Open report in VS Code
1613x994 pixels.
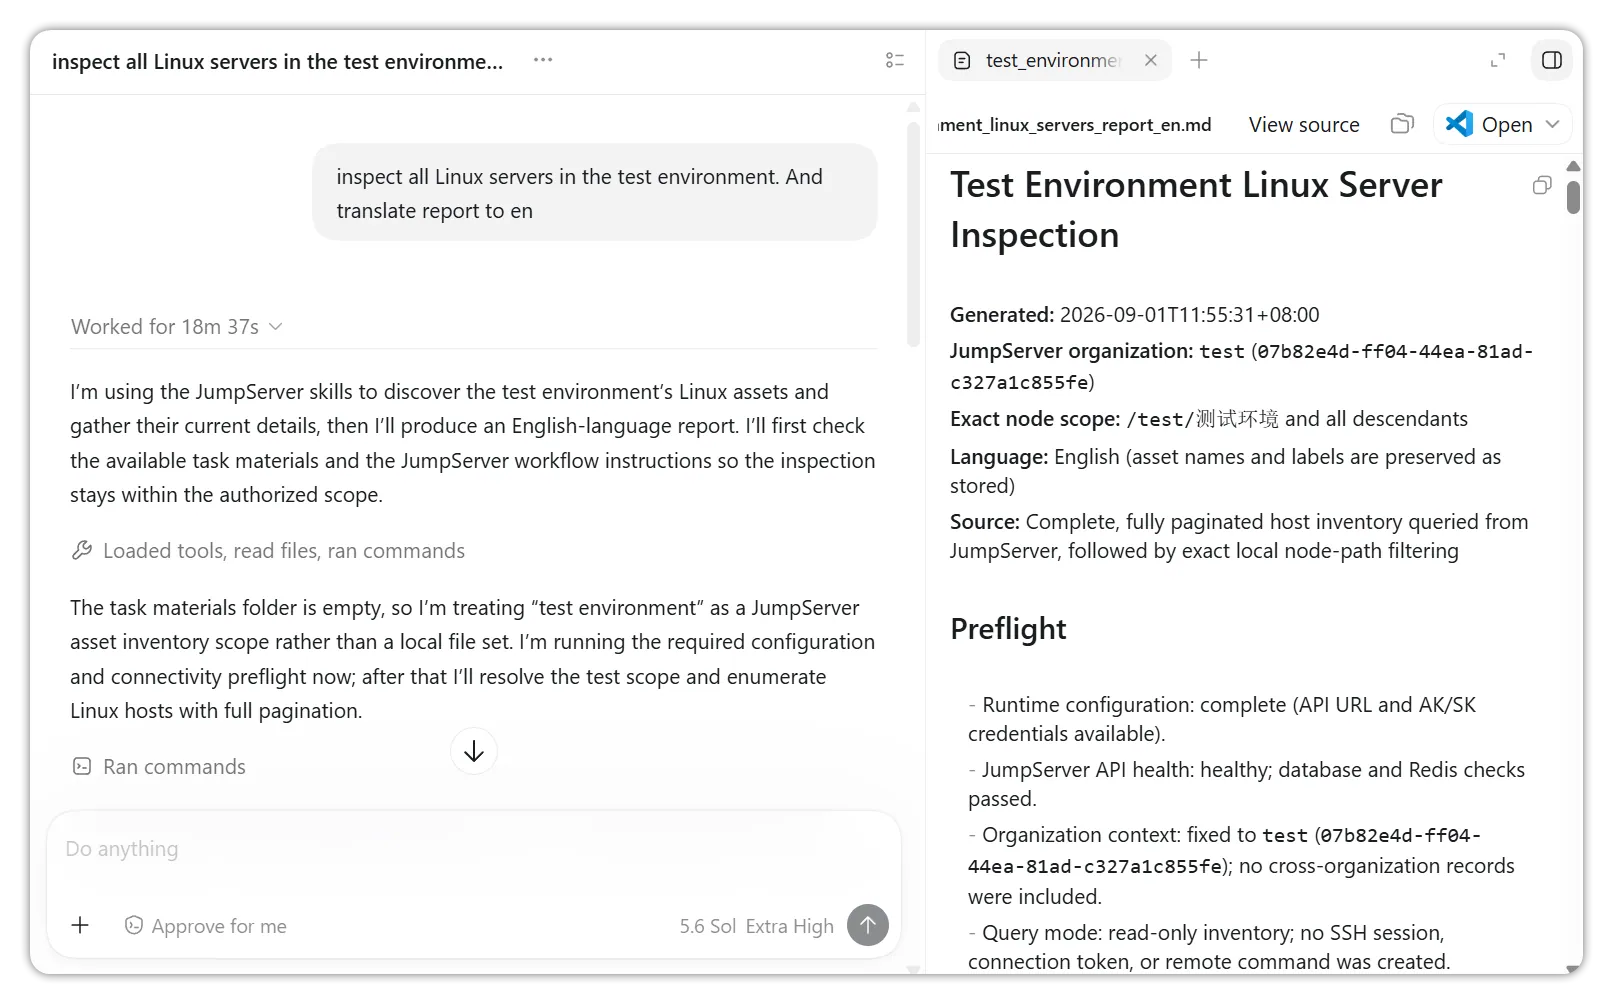point(1490,124)
